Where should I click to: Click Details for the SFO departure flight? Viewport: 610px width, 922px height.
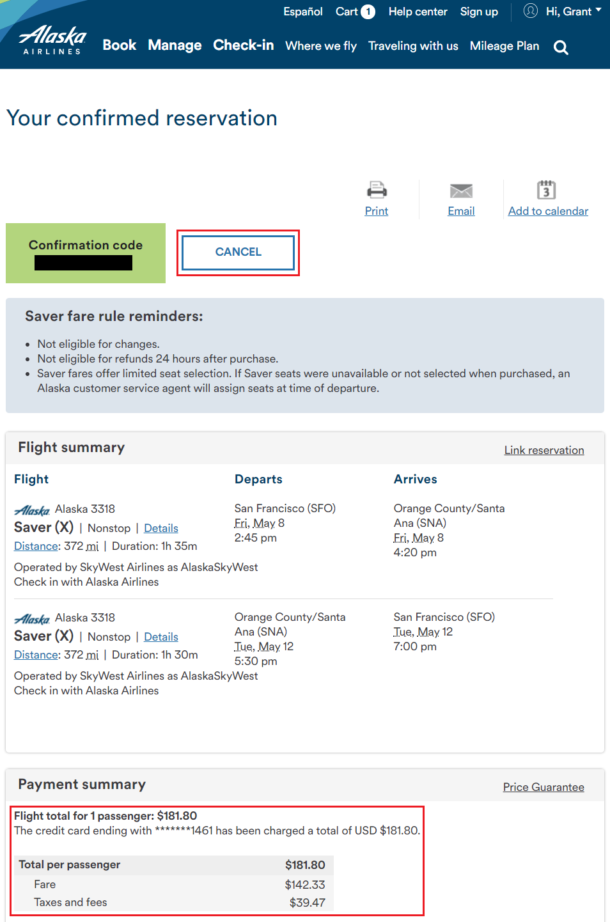[x=161, y=527]
